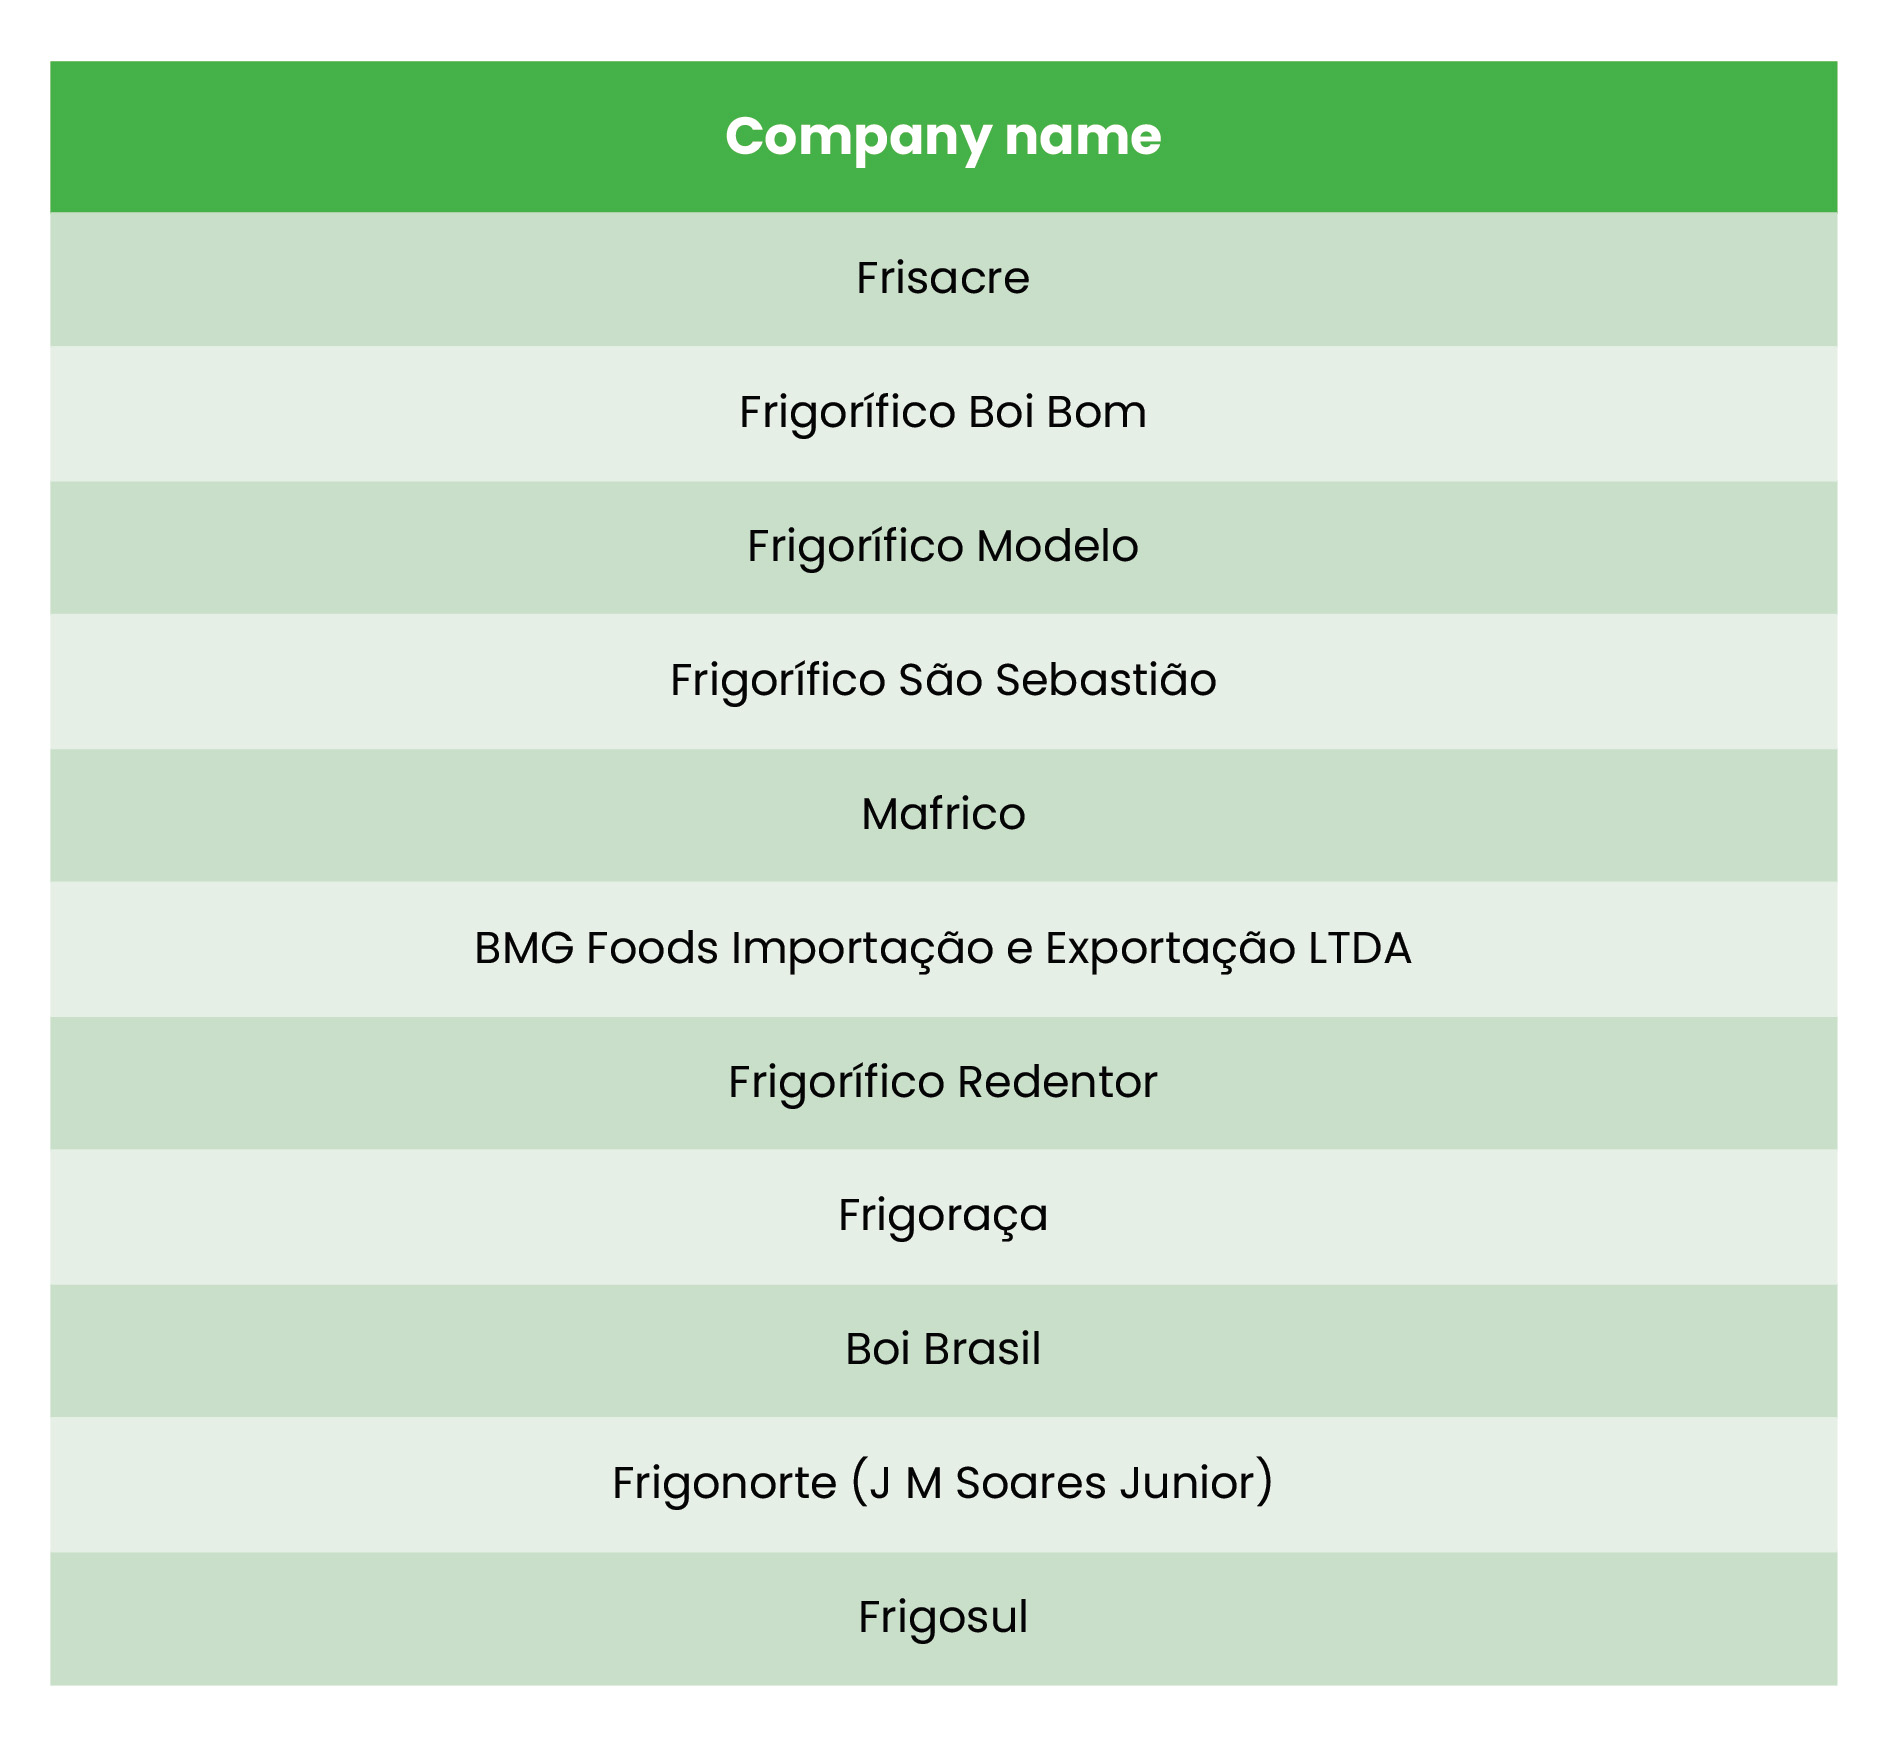1890x1741 pixels.
Task: Select the Frigosul cell
Action: click(x=943, y=1617)
